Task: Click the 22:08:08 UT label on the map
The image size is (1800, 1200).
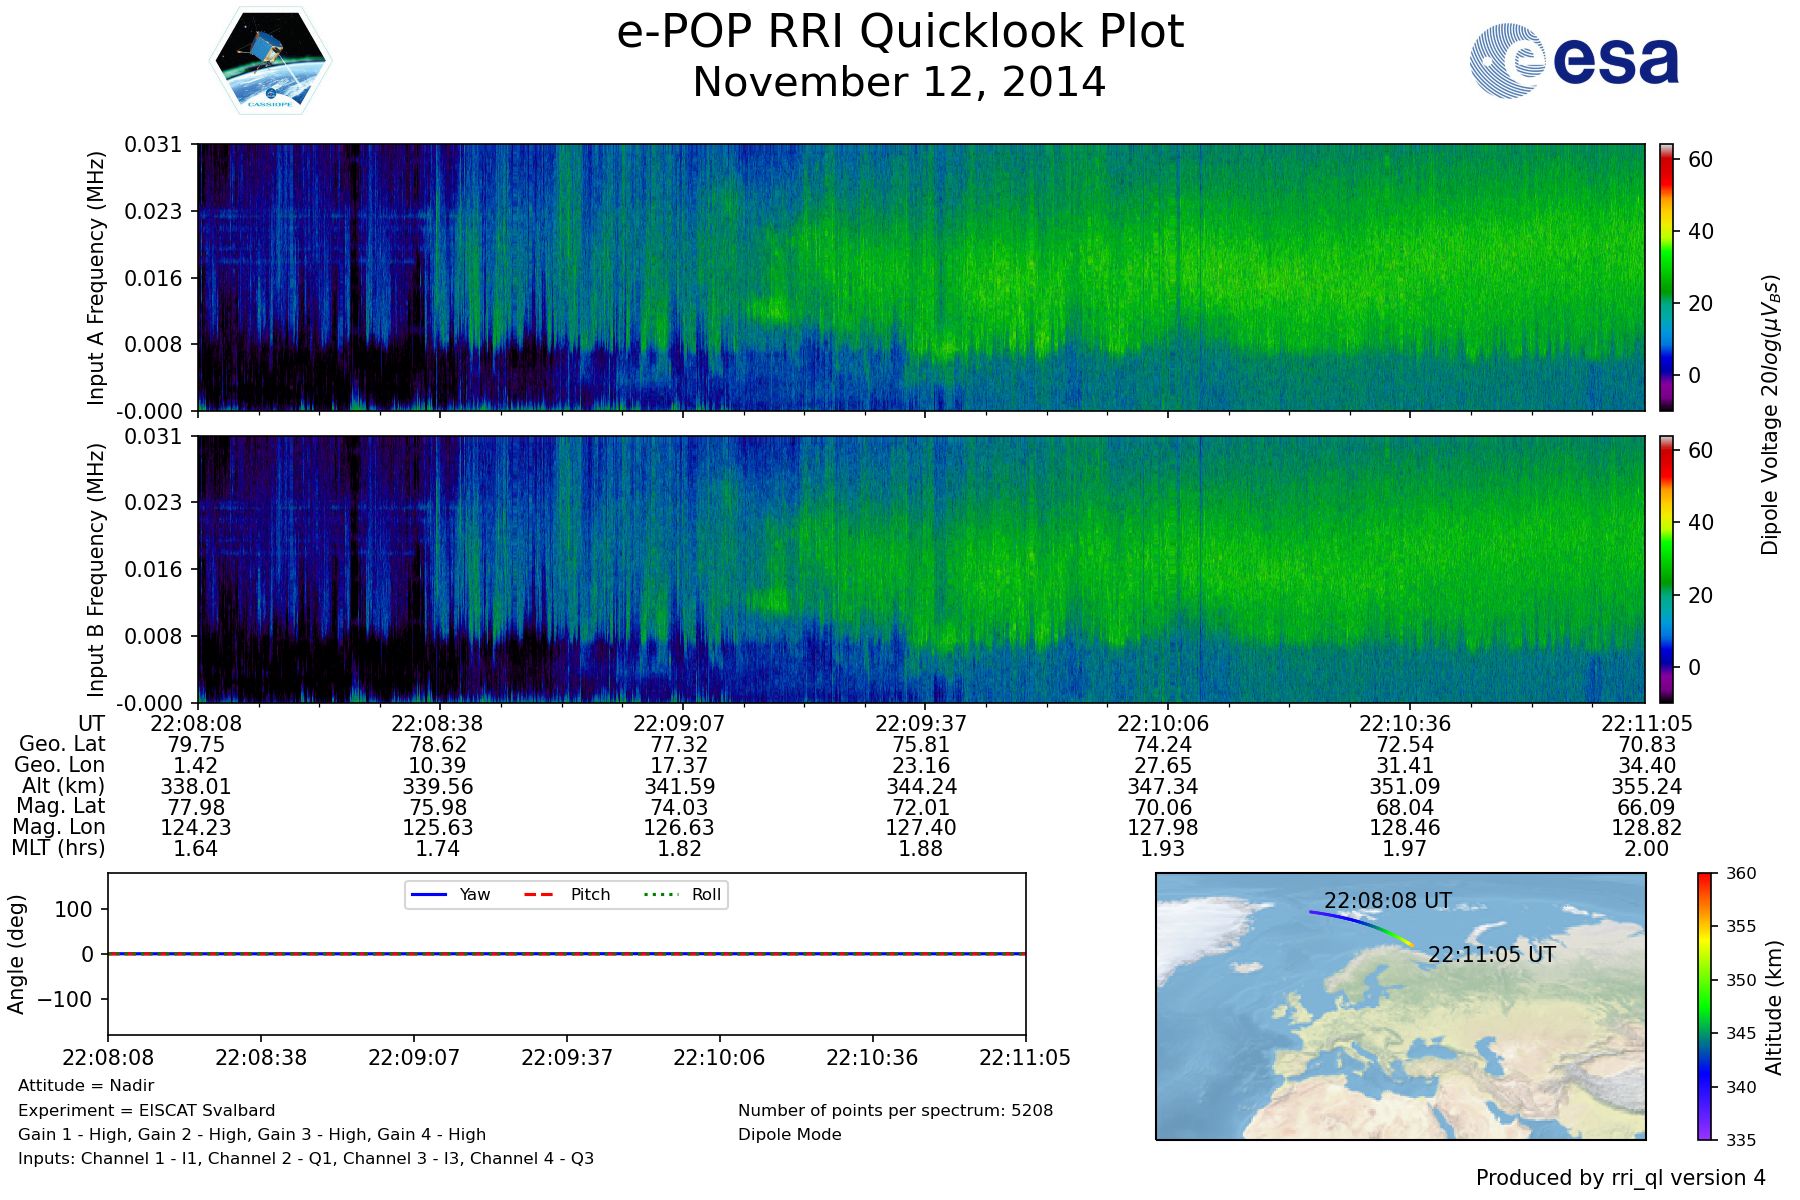Action: point(1387,900)
